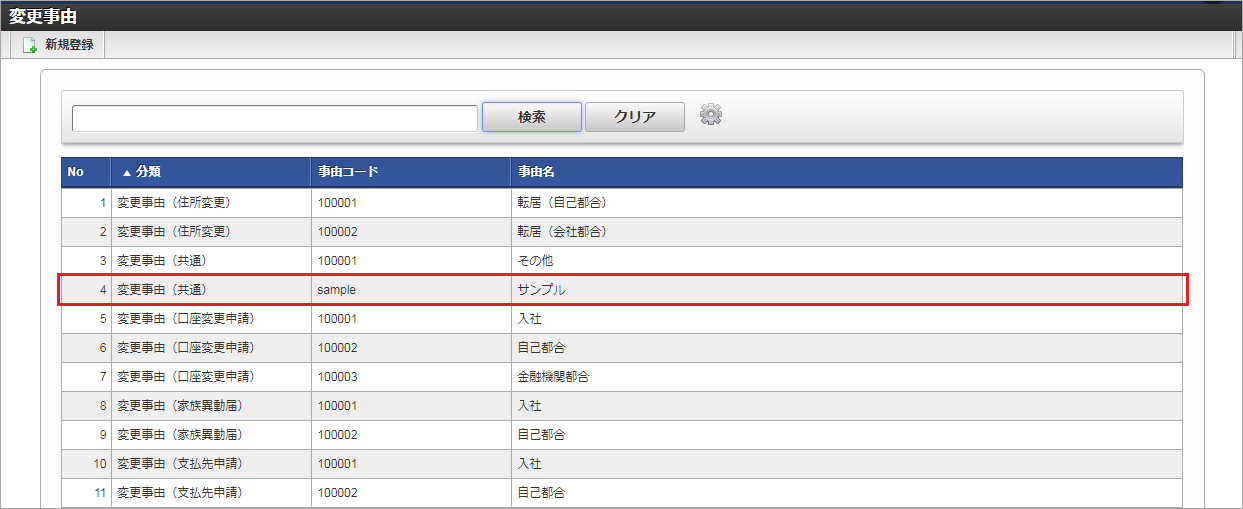Click 変更事由（共通） in row 3
Image resolution: width=1243 pixels, height=509 pixels.
point(162,260)
